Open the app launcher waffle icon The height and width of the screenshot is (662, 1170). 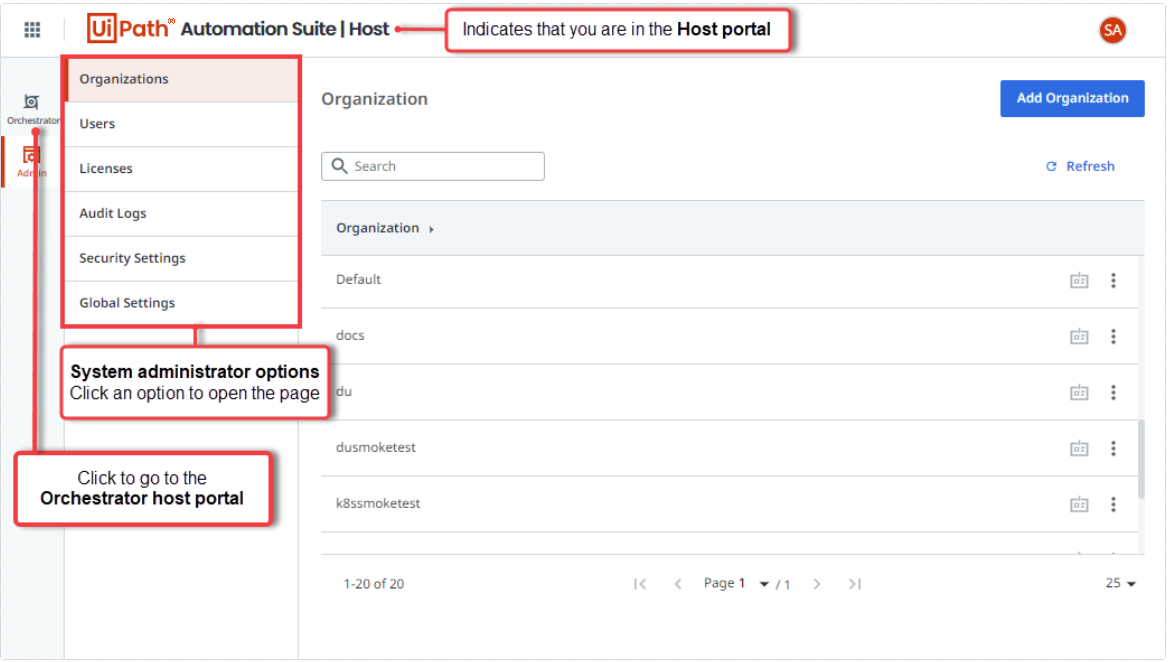click(33, 29)
